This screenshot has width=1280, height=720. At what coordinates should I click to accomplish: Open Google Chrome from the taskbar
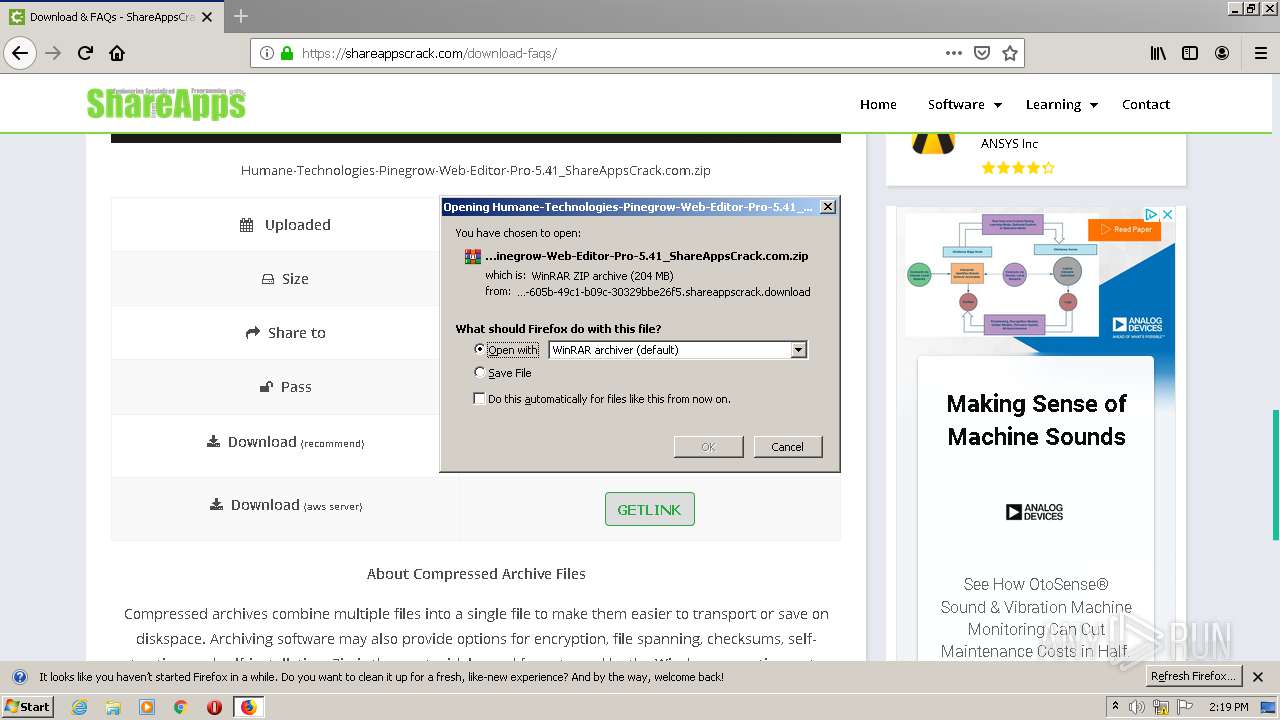point(180,707)
